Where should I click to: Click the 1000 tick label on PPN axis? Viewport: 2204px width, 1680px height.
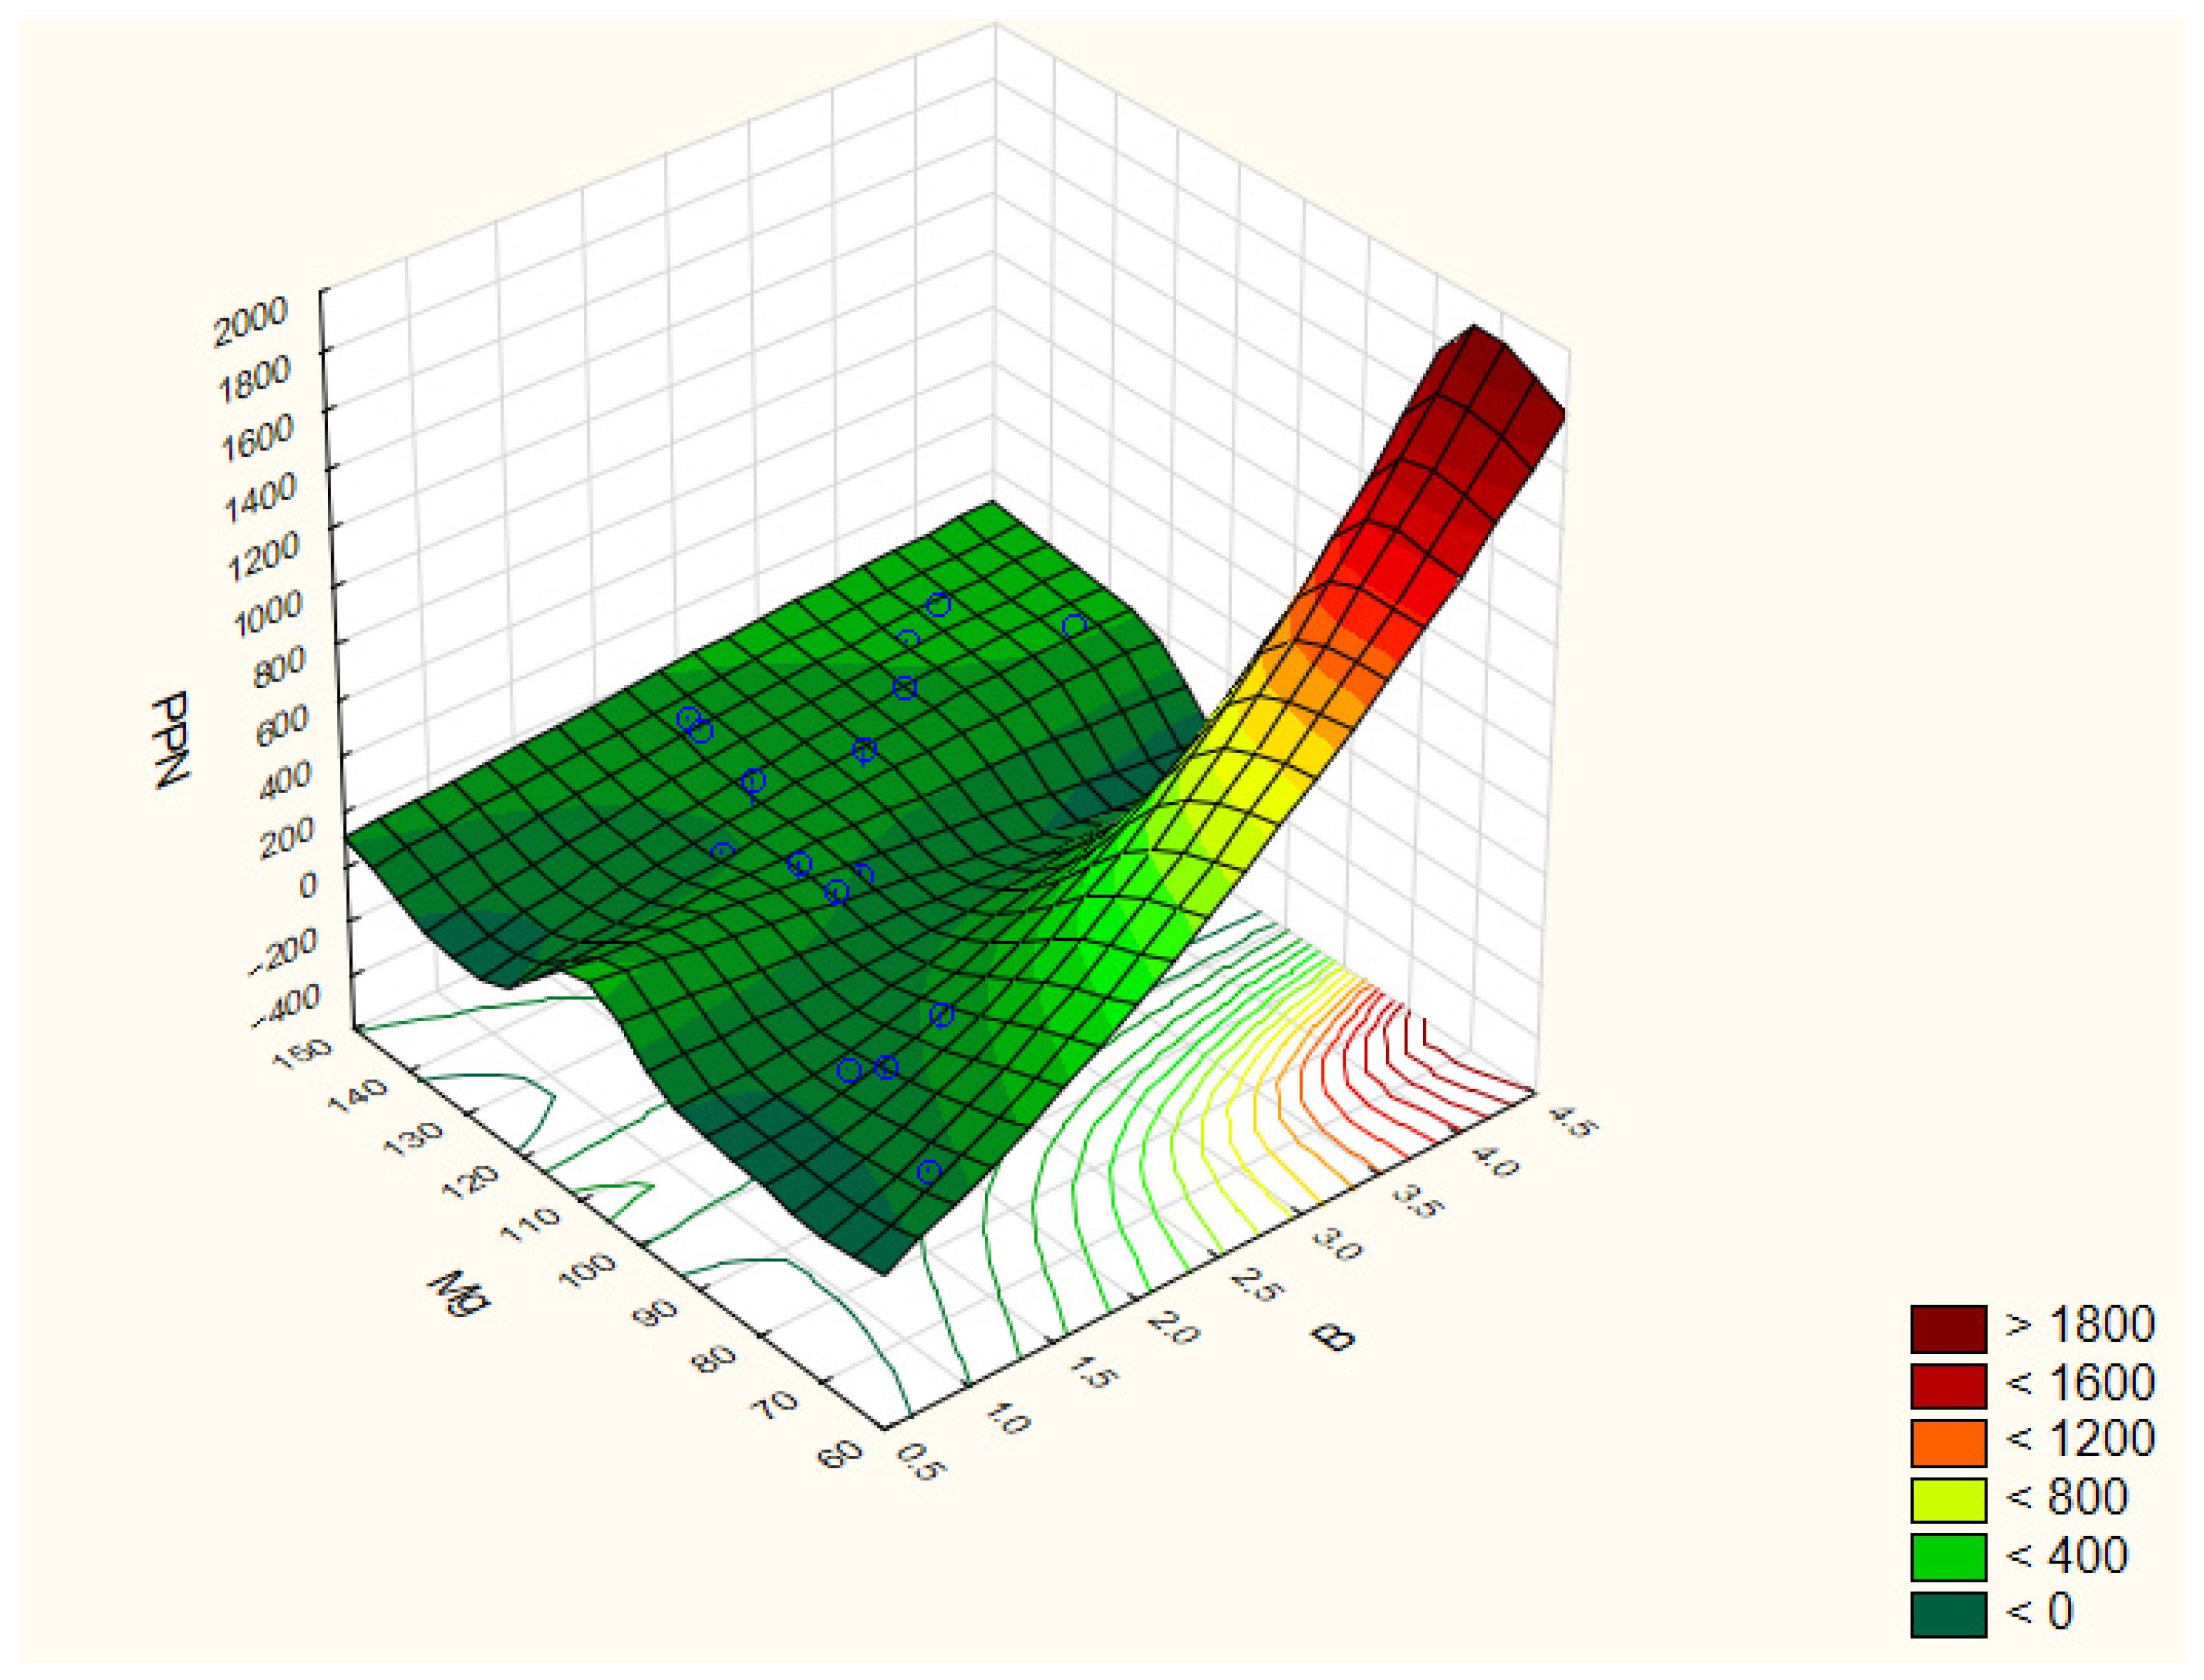pyautogui.click(x=267, y=613)
